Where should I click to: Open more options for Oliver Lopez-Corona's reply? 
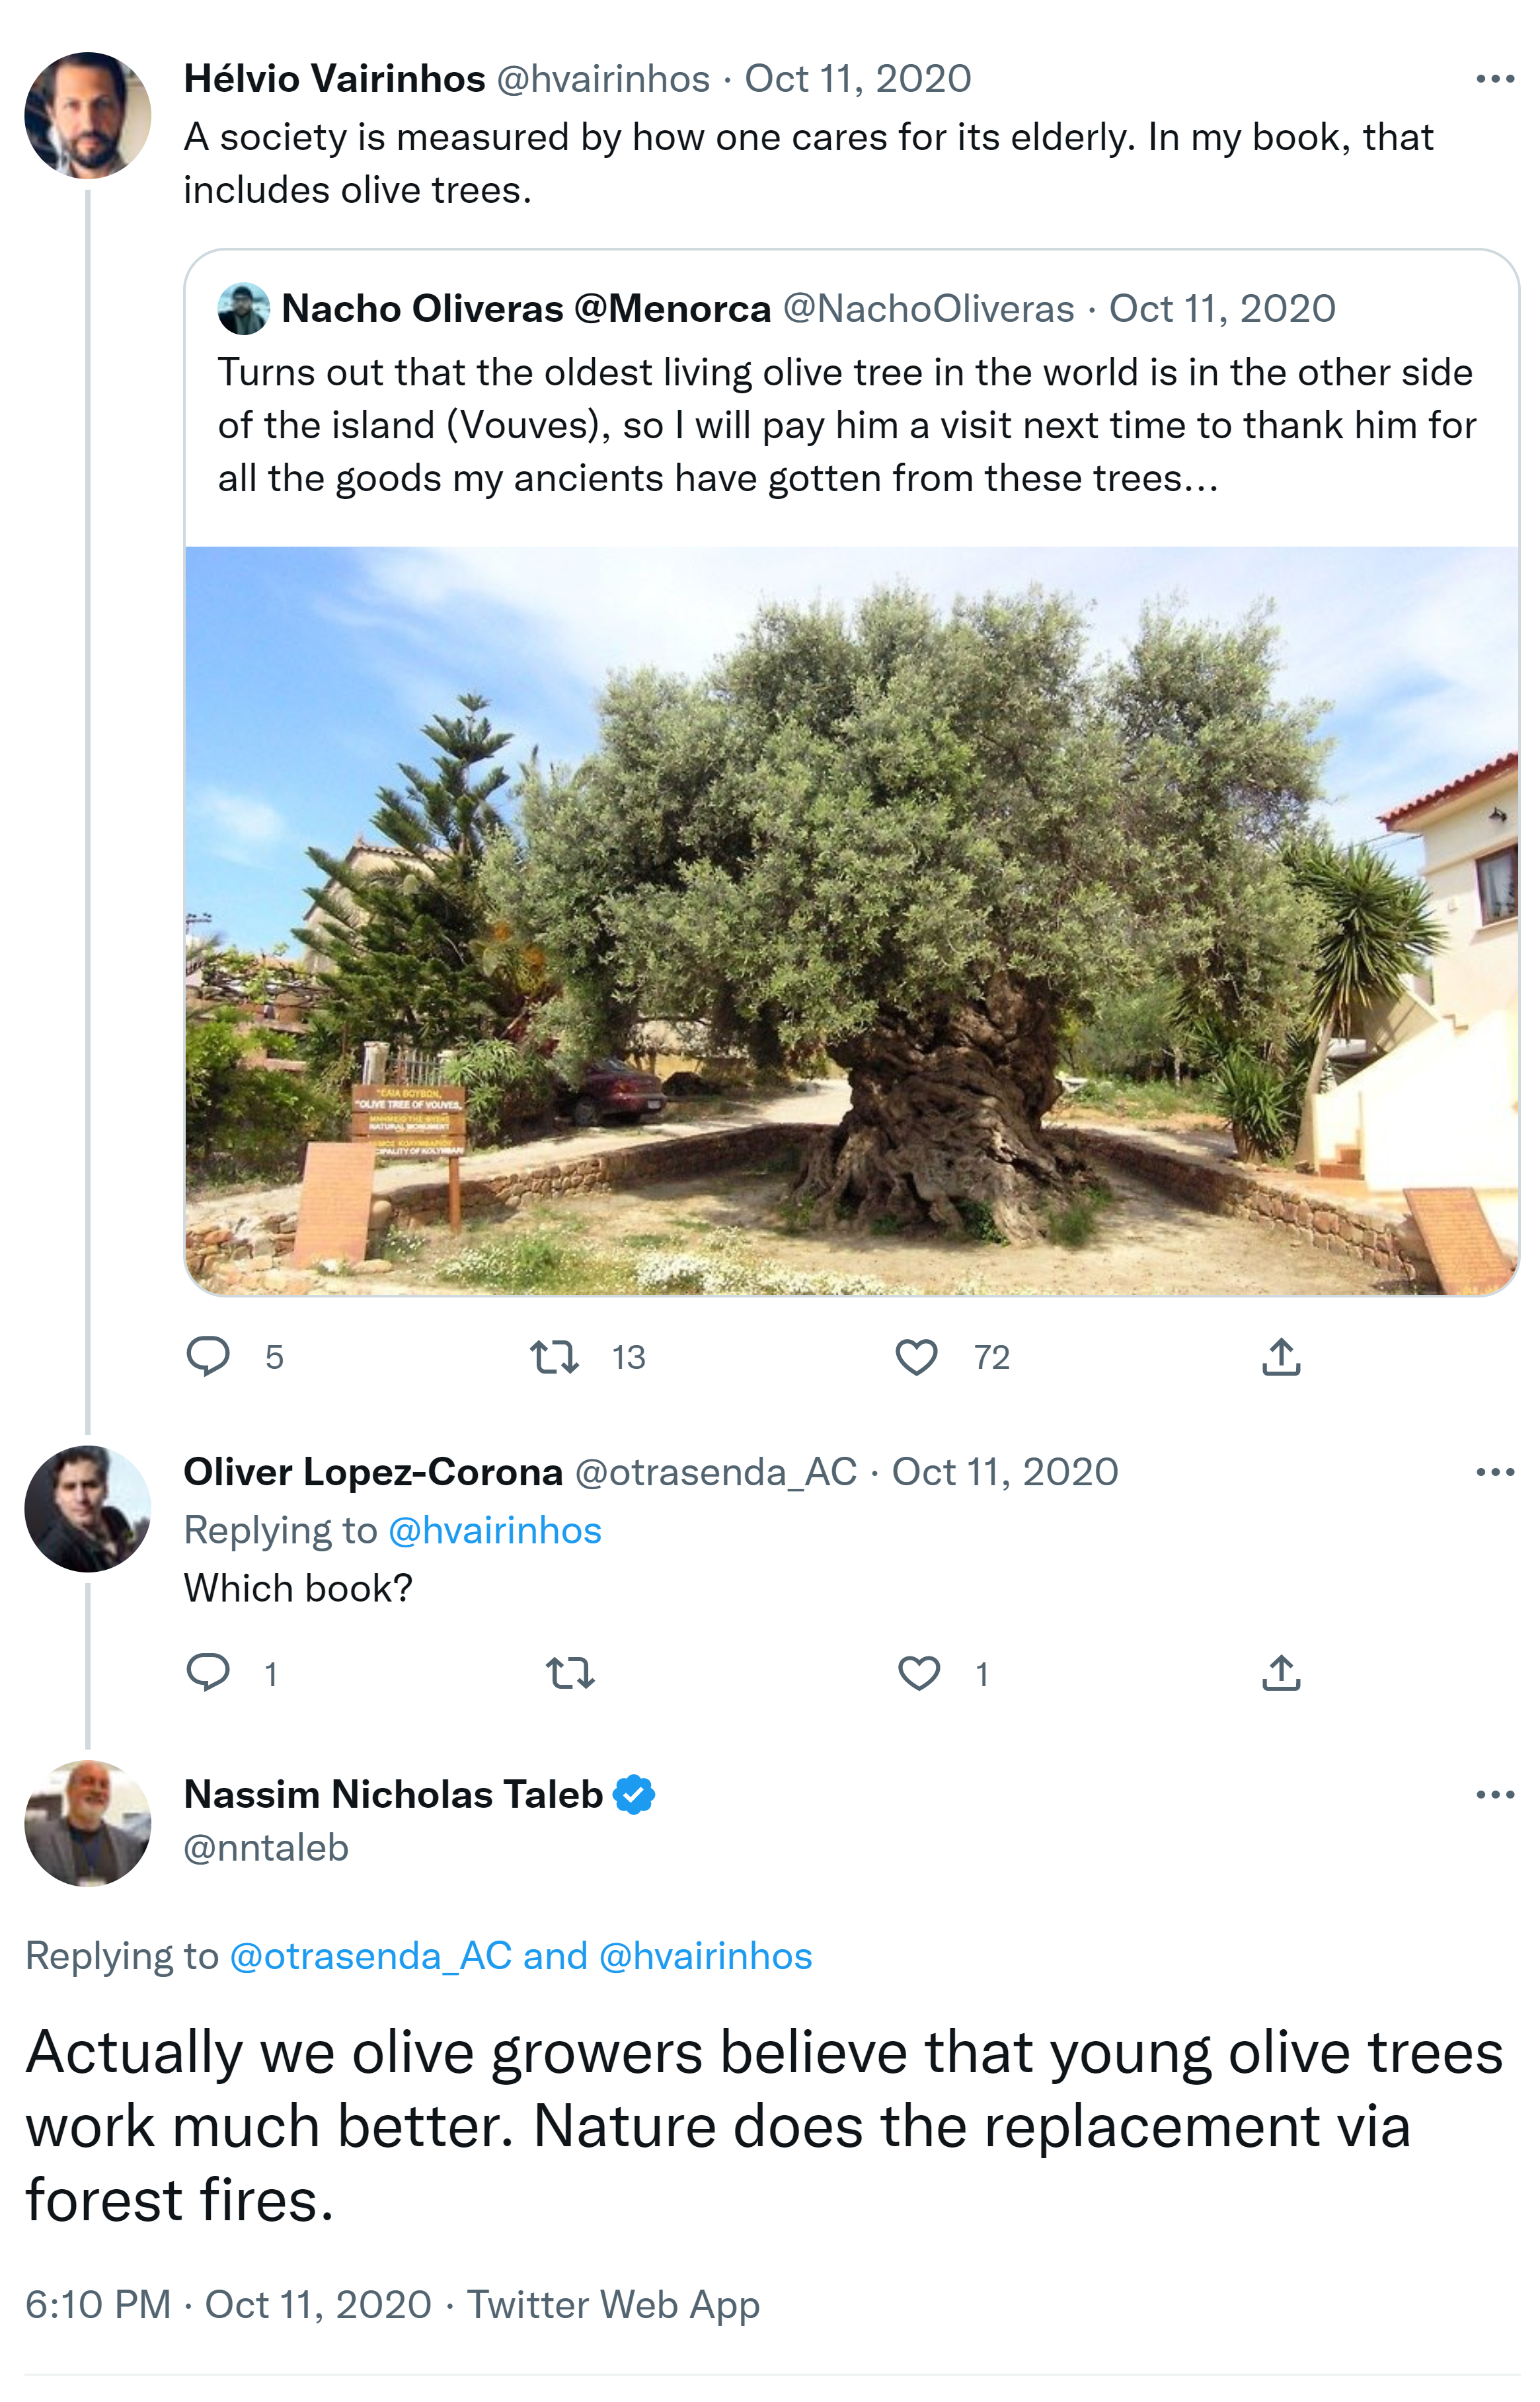(x=1495, y=1472)
